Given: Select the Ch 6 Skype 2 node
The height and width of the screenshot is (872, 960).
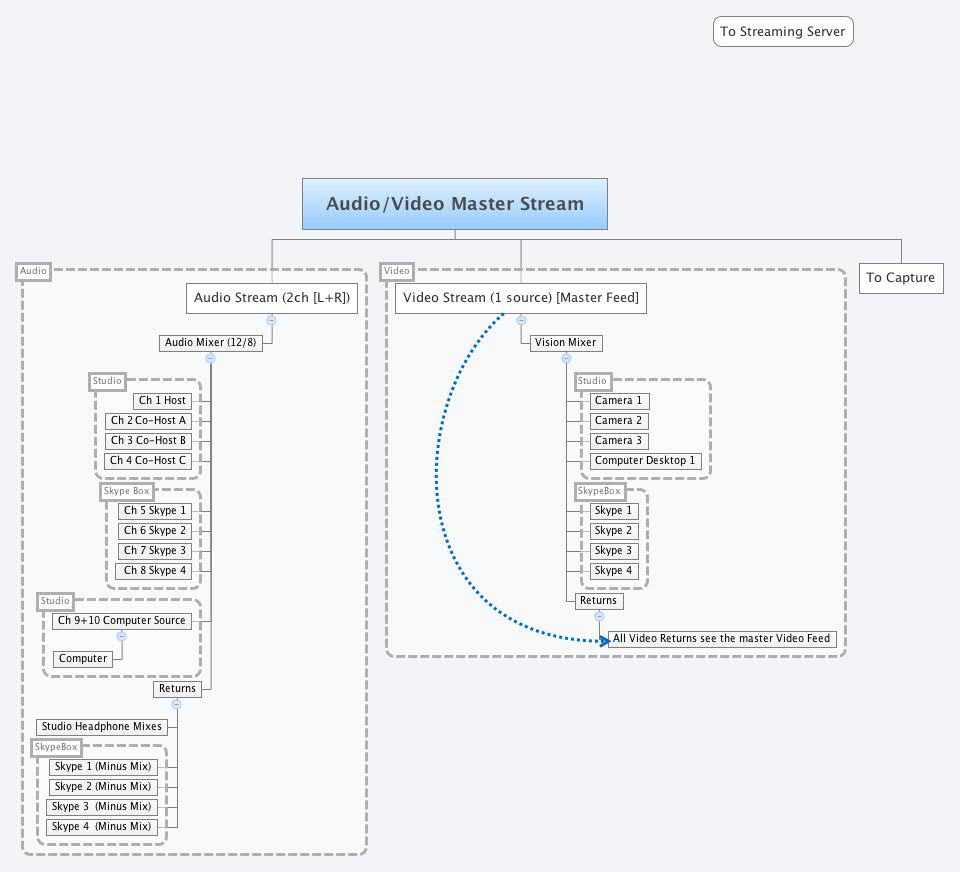Looking at the screenshot, I should [155, 531].
